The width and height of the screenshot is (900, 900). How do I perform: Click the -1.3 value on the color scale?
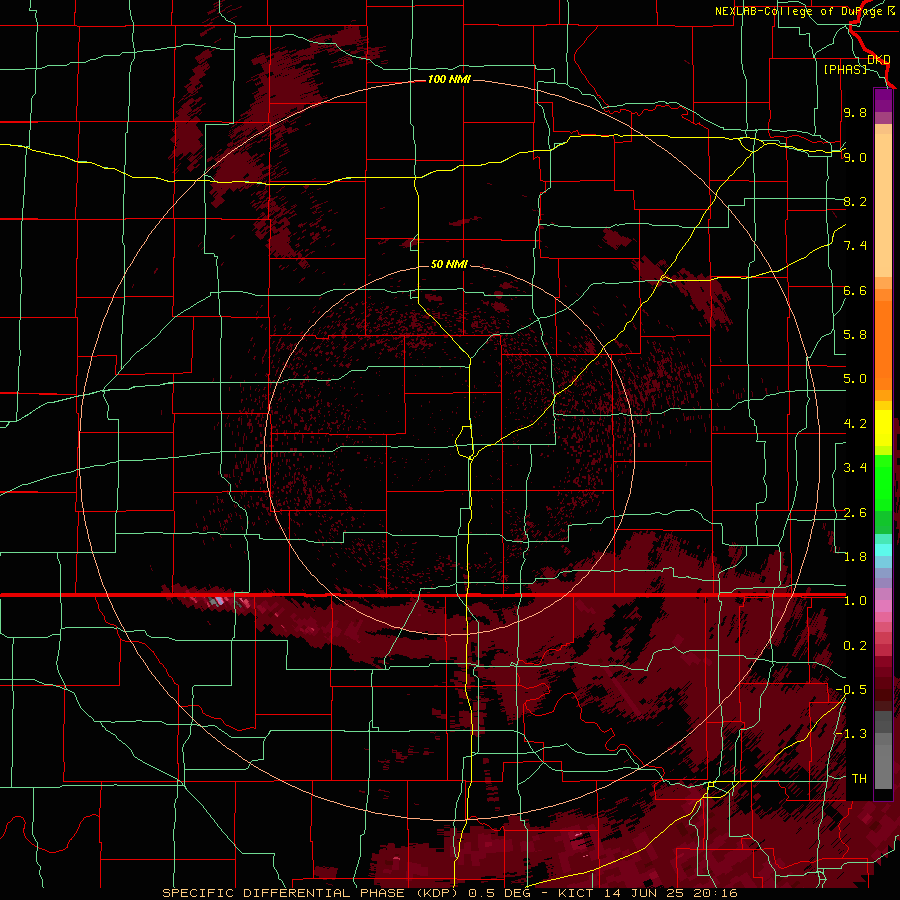(851, 734)
